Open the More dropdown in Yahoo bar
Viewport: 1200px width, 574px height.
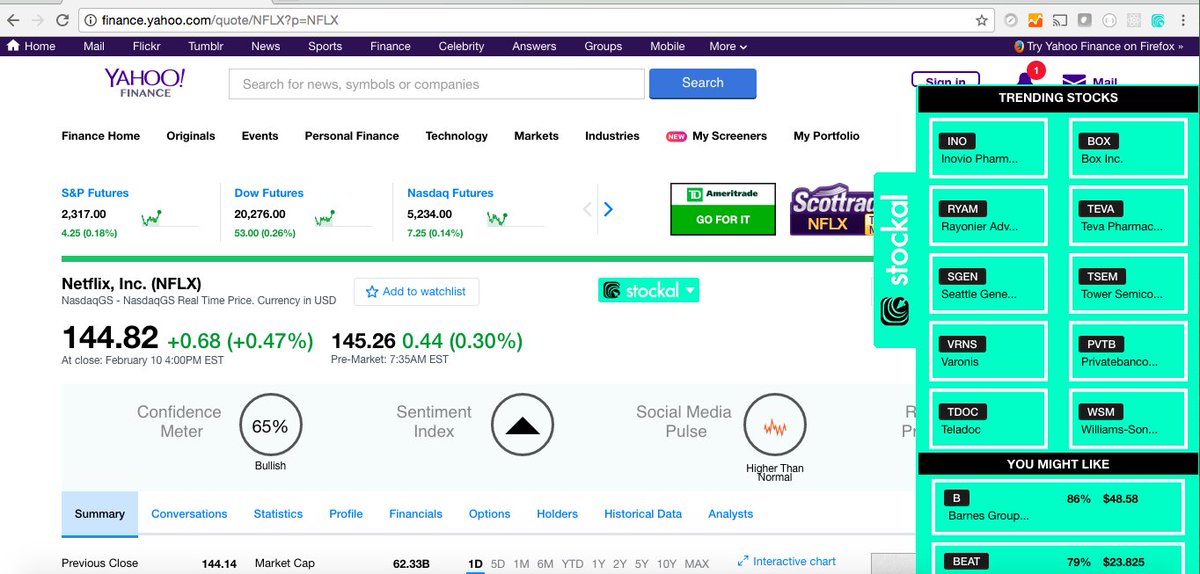tap(728, 46)
